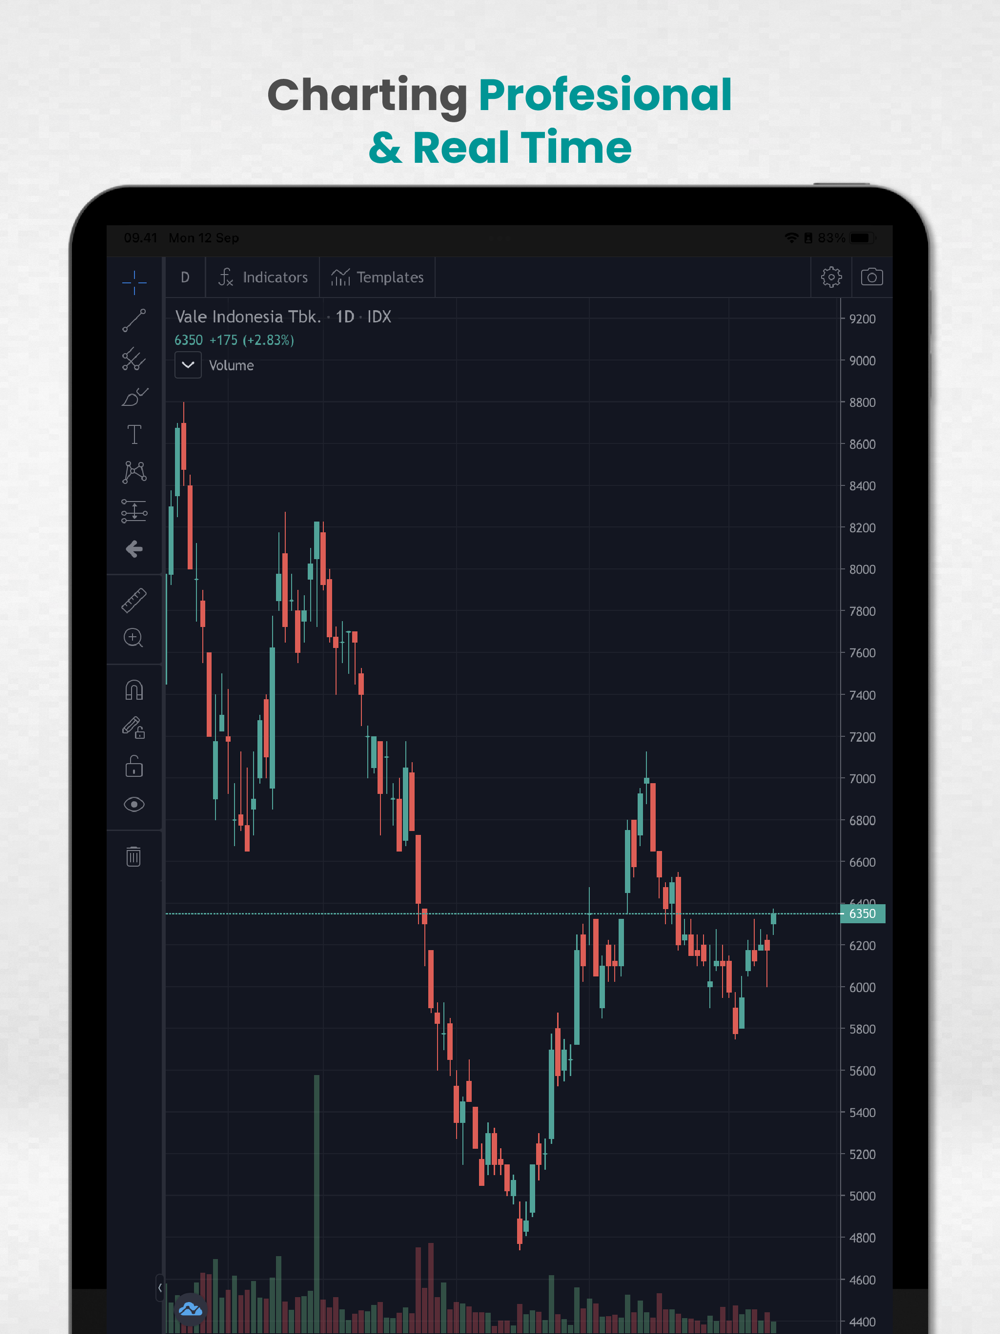This screenshot has height=1334, width=1000.
Task: Pick the brush drawing tool
Action: (134, 396)
